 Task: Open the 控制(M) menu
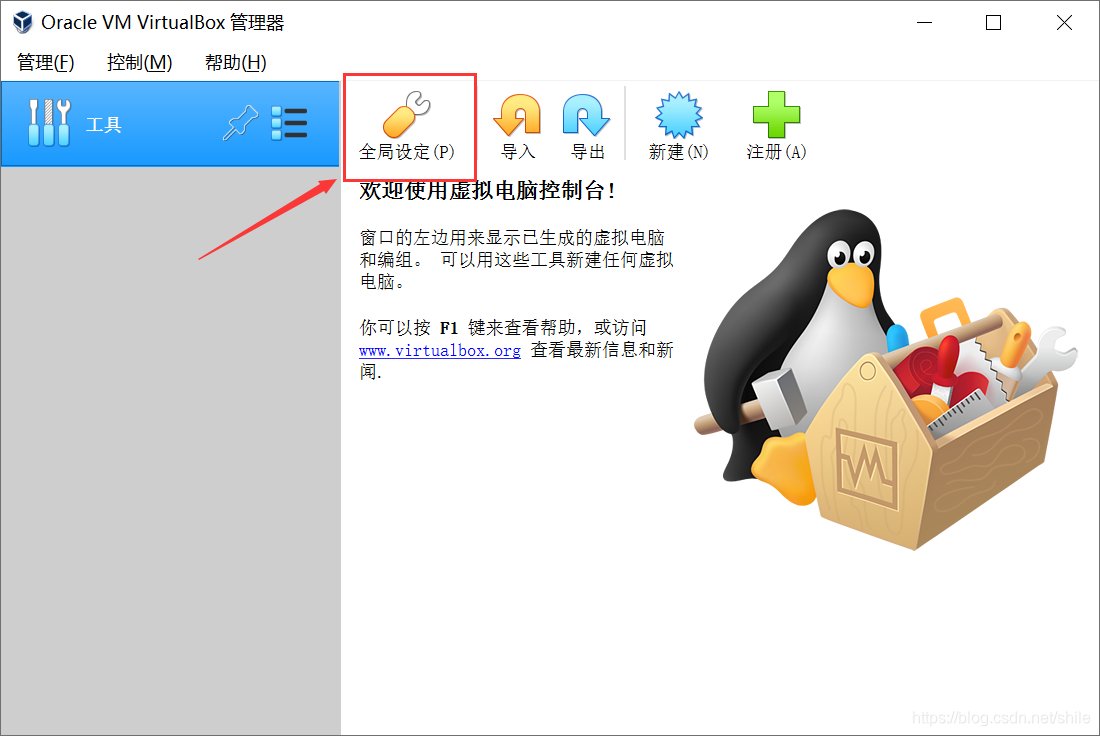coord(139,62)
